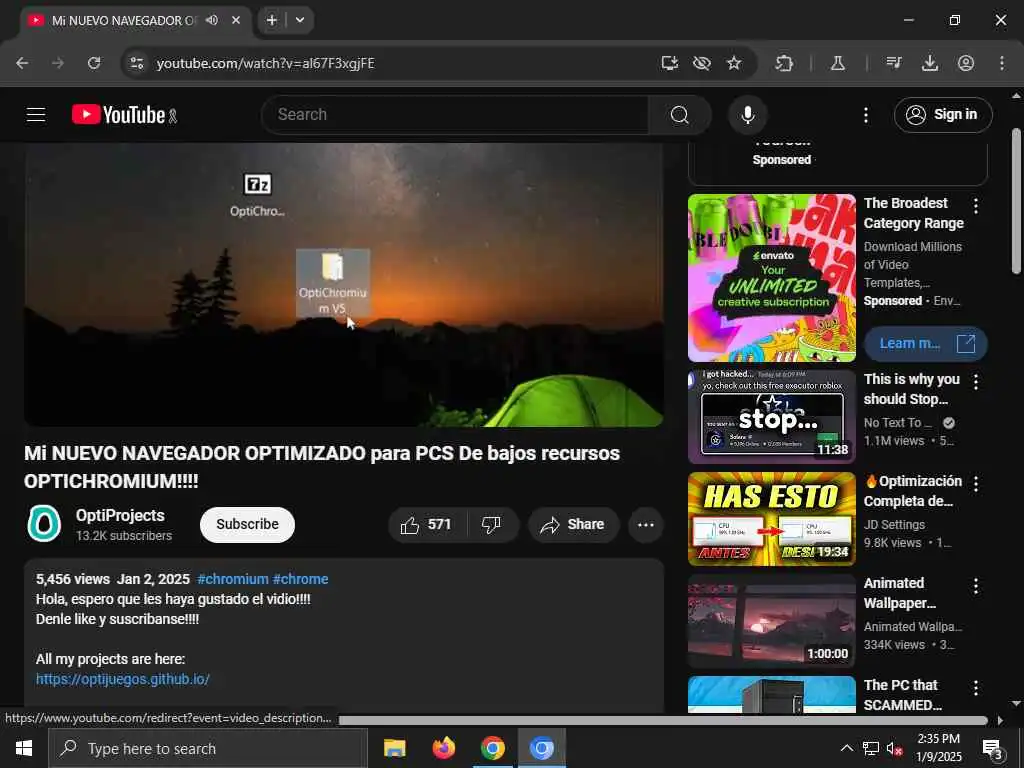Screen dimensions: 1024x768
Task: Click the Sign in button
Action: 943,115
